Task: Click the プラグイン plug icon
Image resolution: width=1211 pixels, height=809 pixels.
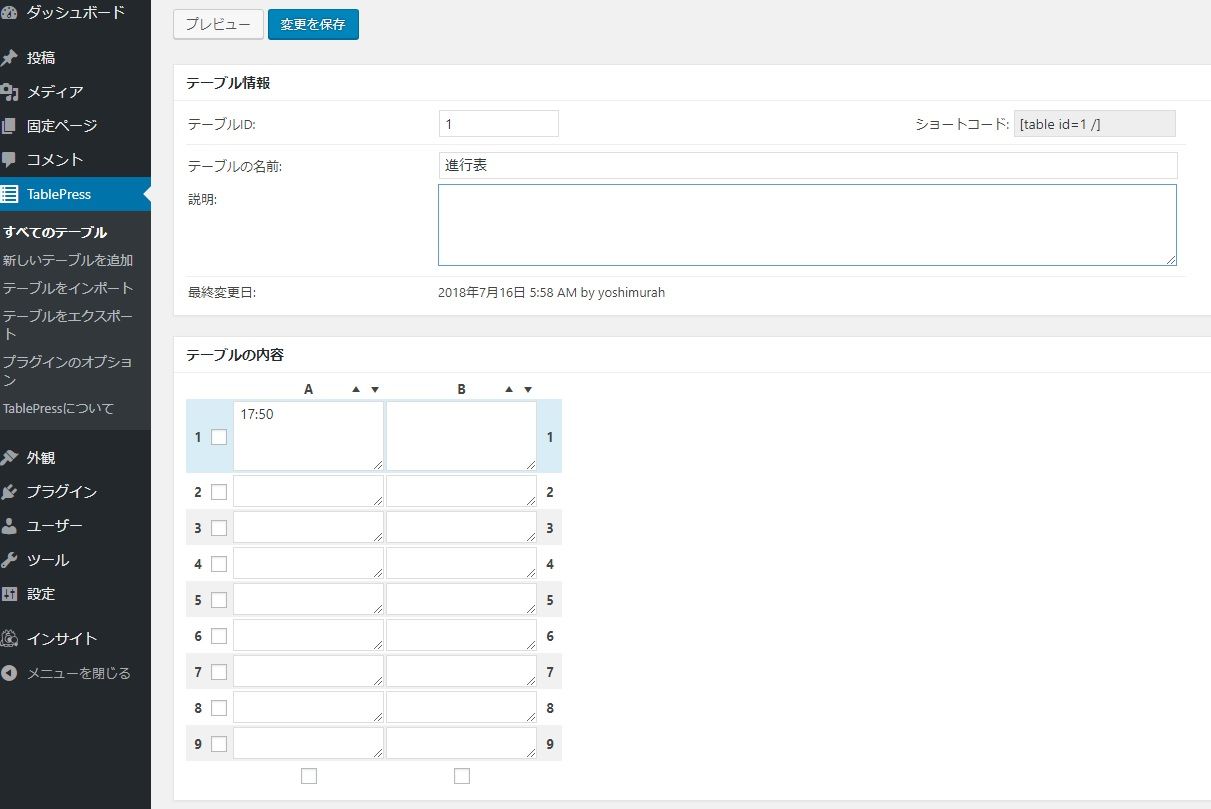Action: tap(10, 492)
